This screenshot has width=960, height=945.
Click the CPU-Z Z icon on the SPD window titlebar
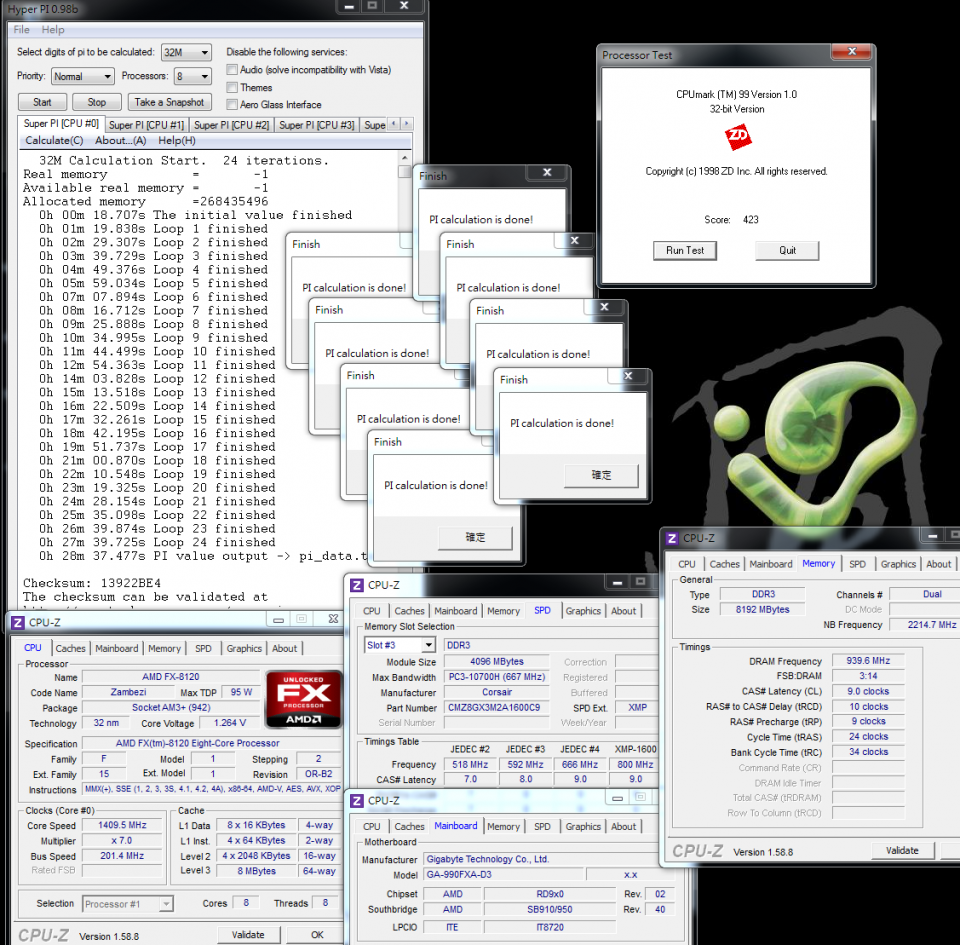pos(358,585)
